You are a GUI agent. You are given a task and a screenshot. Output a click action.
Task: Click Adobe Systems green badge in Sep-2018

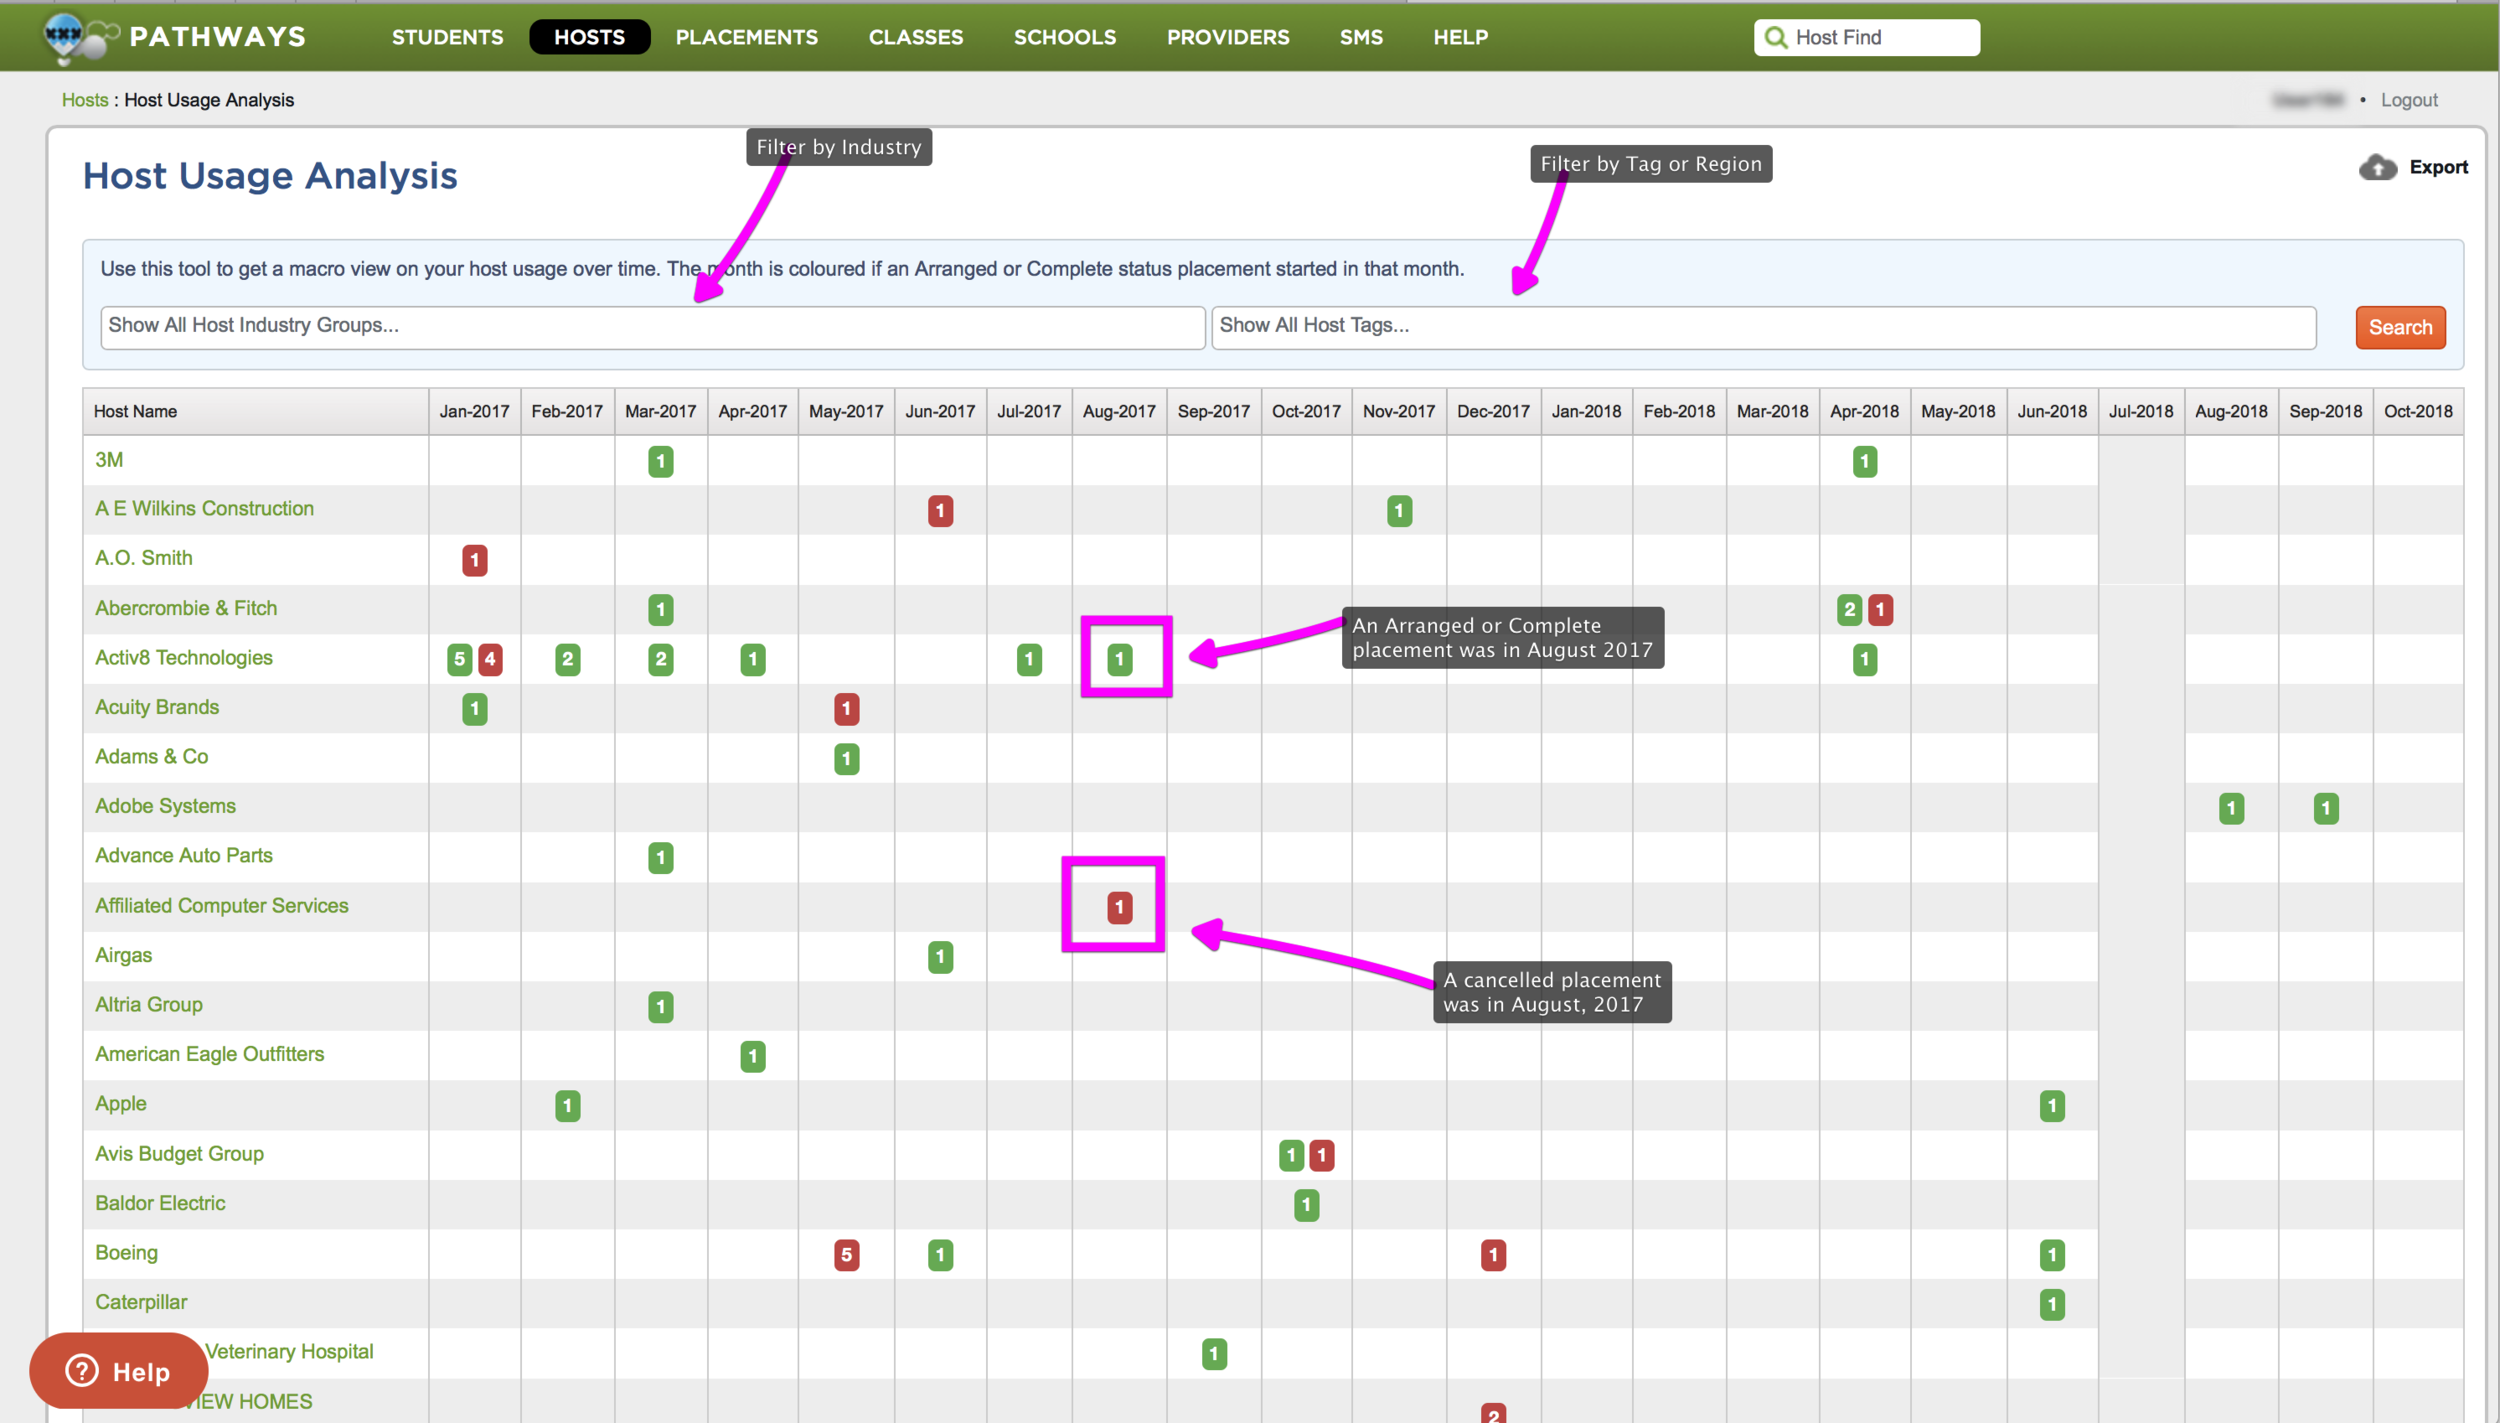[2326, 808]
